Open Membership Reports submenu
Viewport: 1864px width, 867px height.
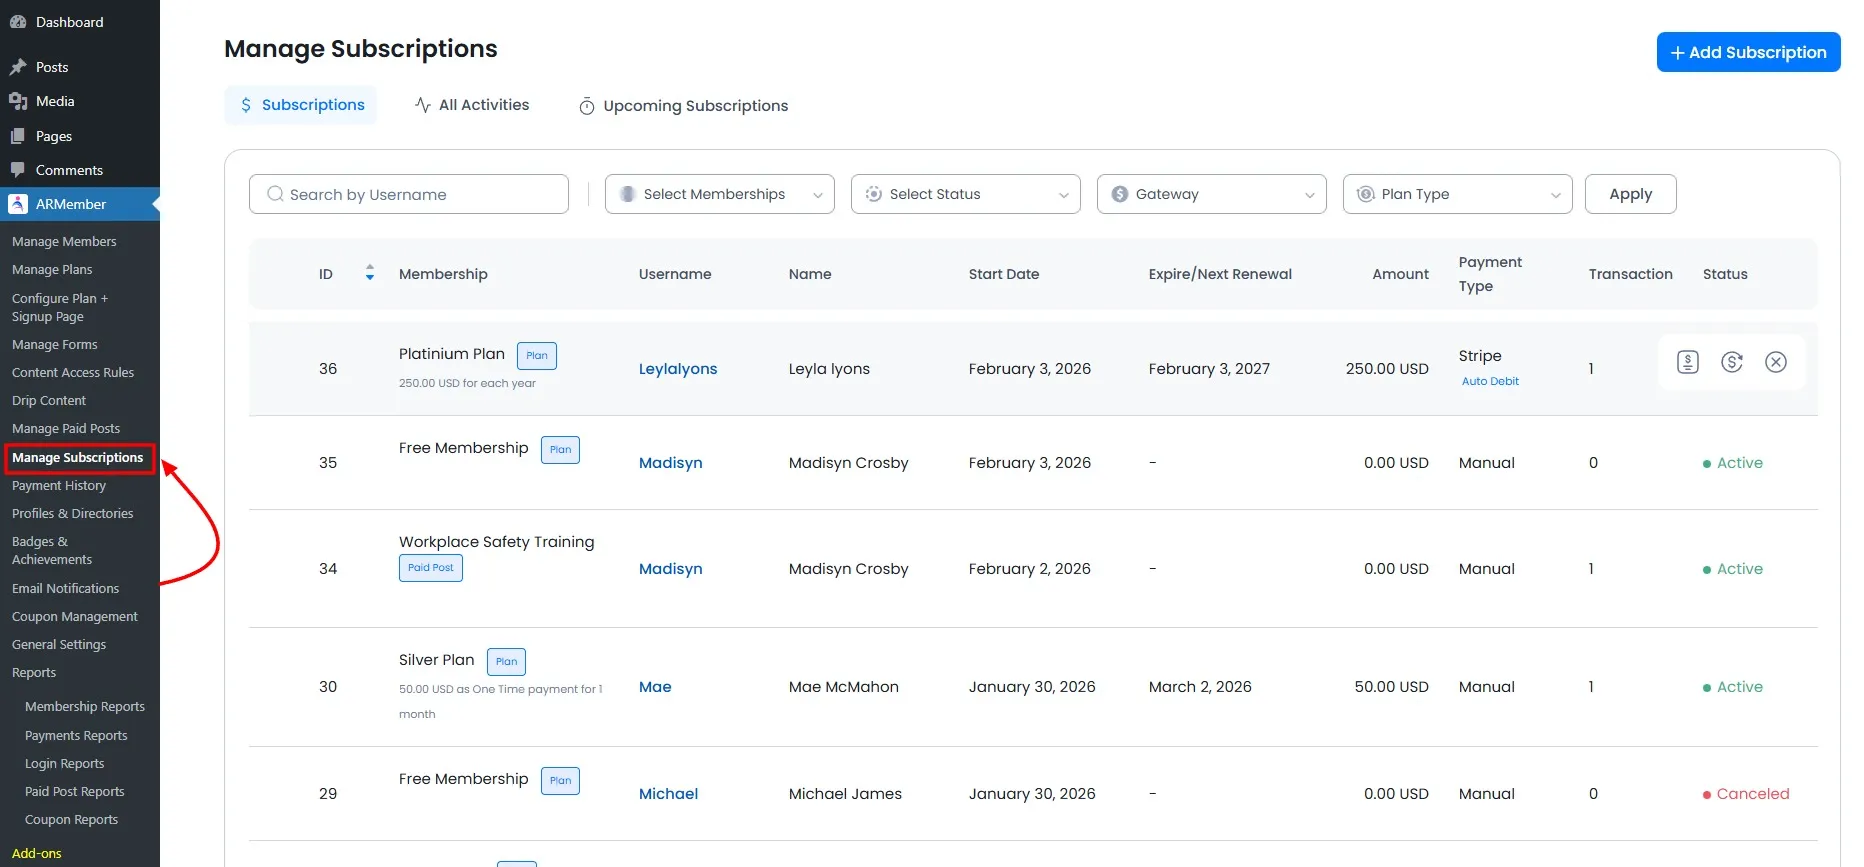click(85, 707)
